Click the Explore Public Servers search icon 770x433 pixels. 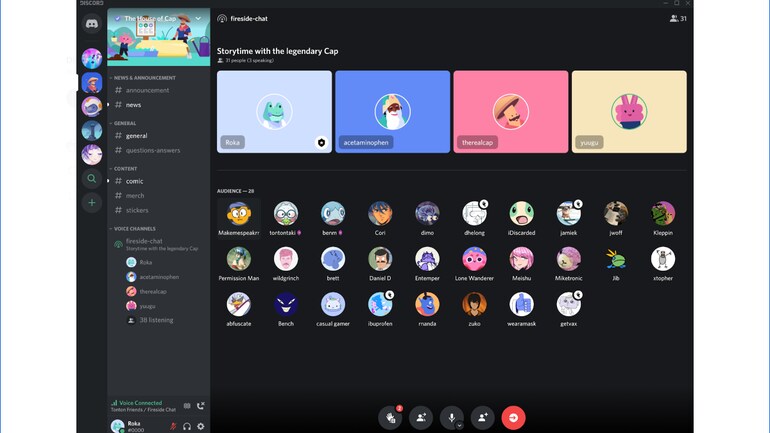[x=92, y=179]
